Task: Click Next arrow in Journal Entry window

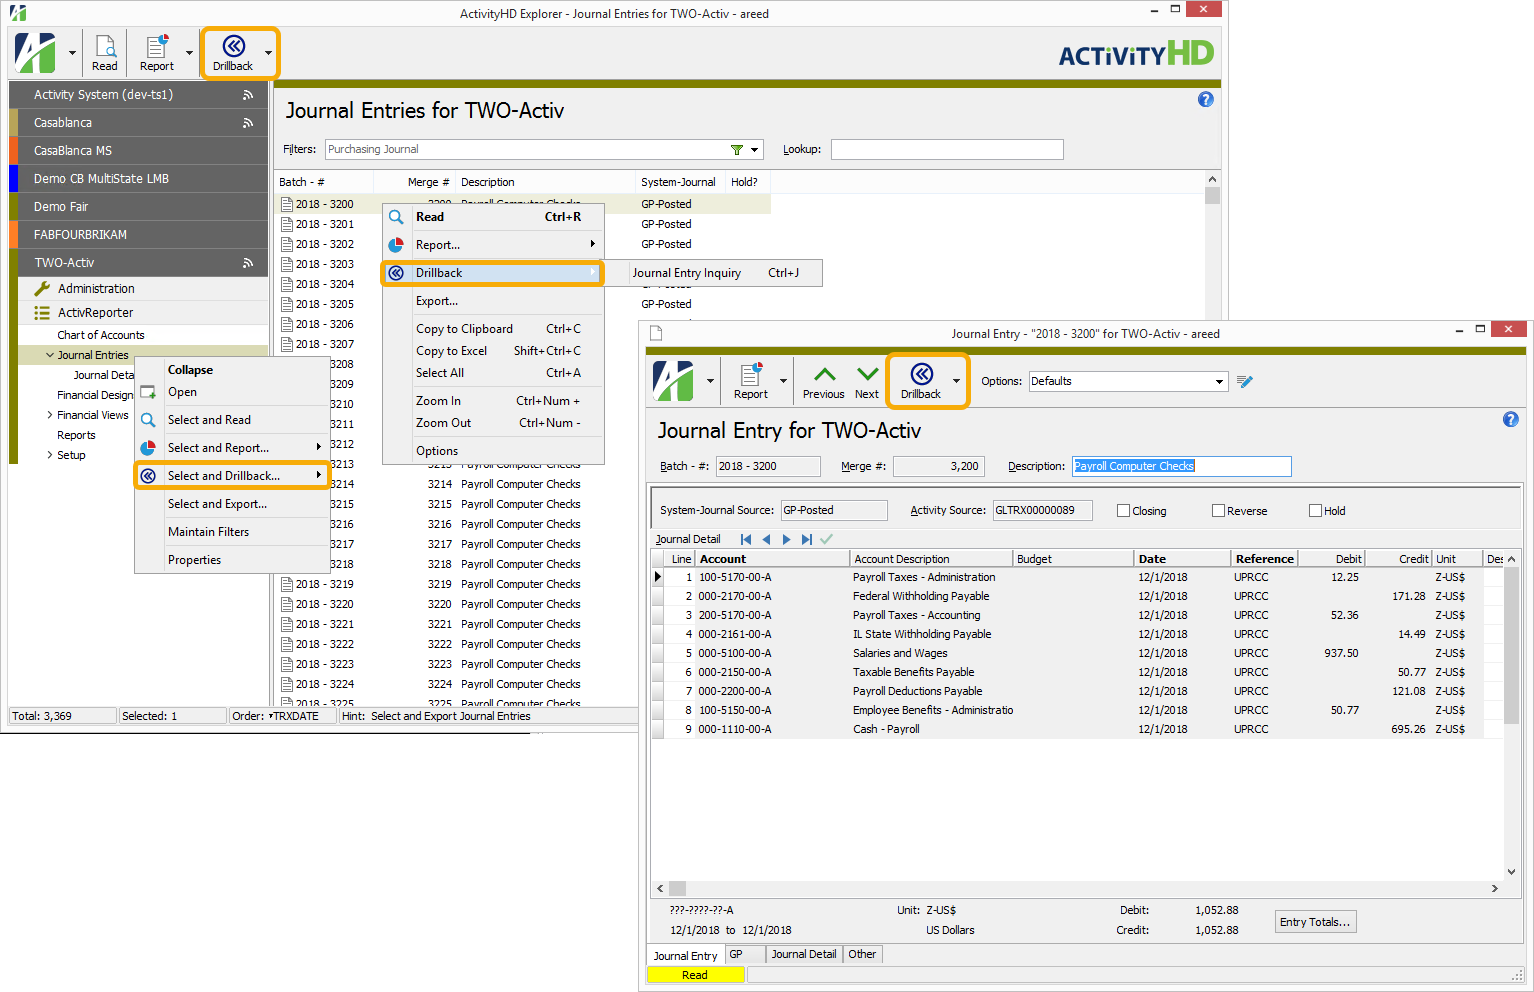Action: click(867, 375)
